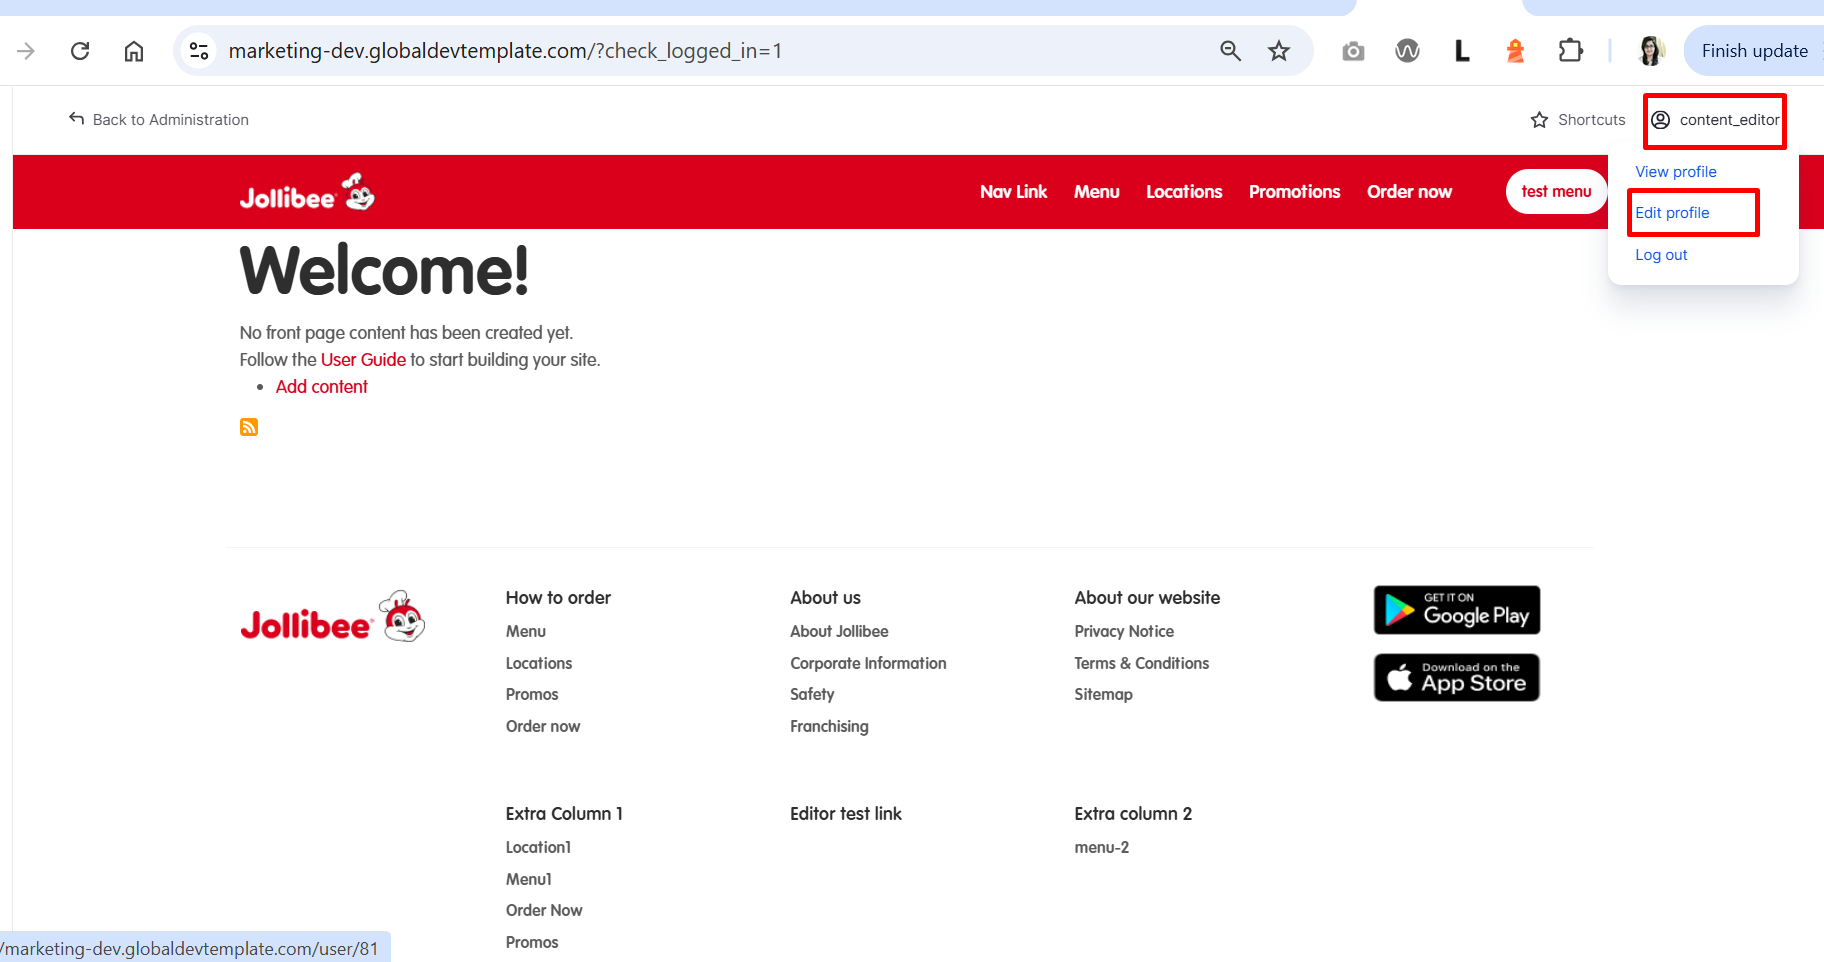1824x962 pixels.
Task: Reload the current page
Action: coord(80,51)
